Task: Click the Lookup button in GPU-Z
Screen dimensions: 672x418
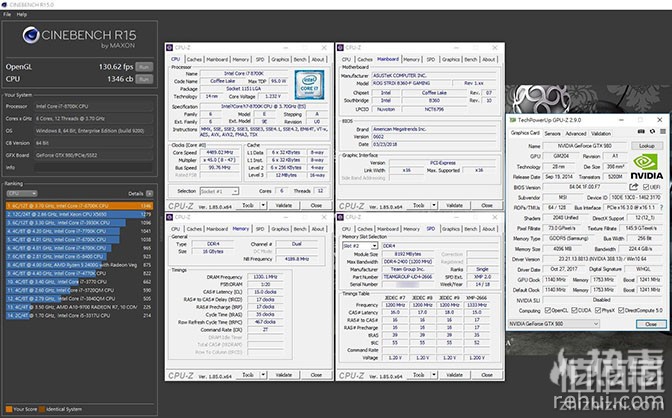Action: click(647, 146)
